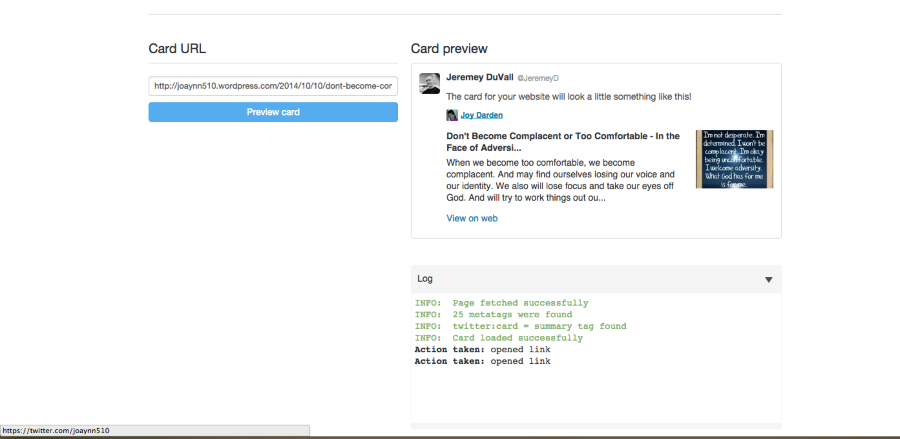
Task: Select the 'Card loaded successfully' log line
Action: tap(498, 338)
